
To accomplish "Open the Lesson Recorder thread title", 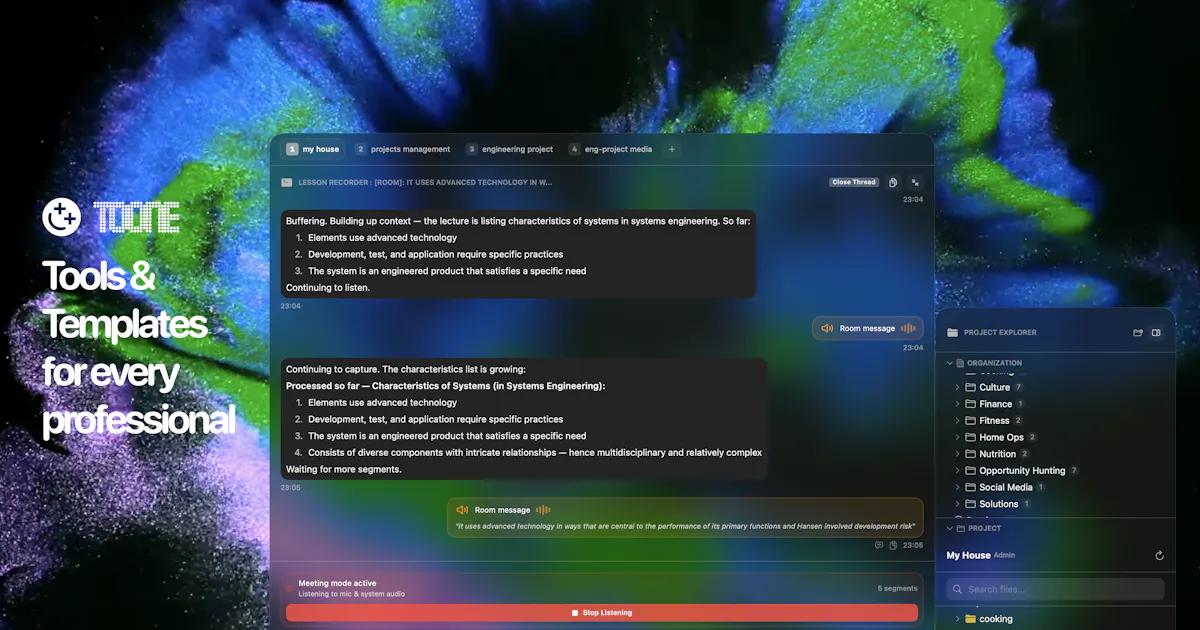I will (425, 182).
